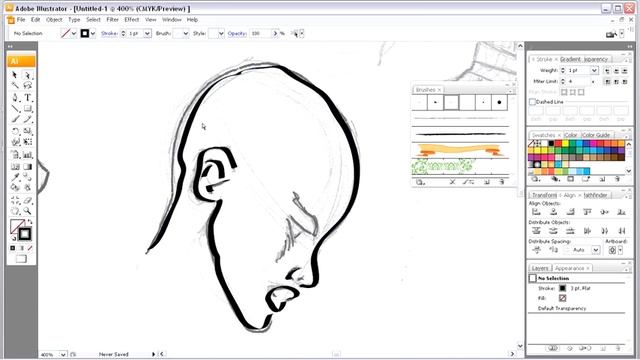Click Swap Fill and Stroke arrow

[29, 222]
